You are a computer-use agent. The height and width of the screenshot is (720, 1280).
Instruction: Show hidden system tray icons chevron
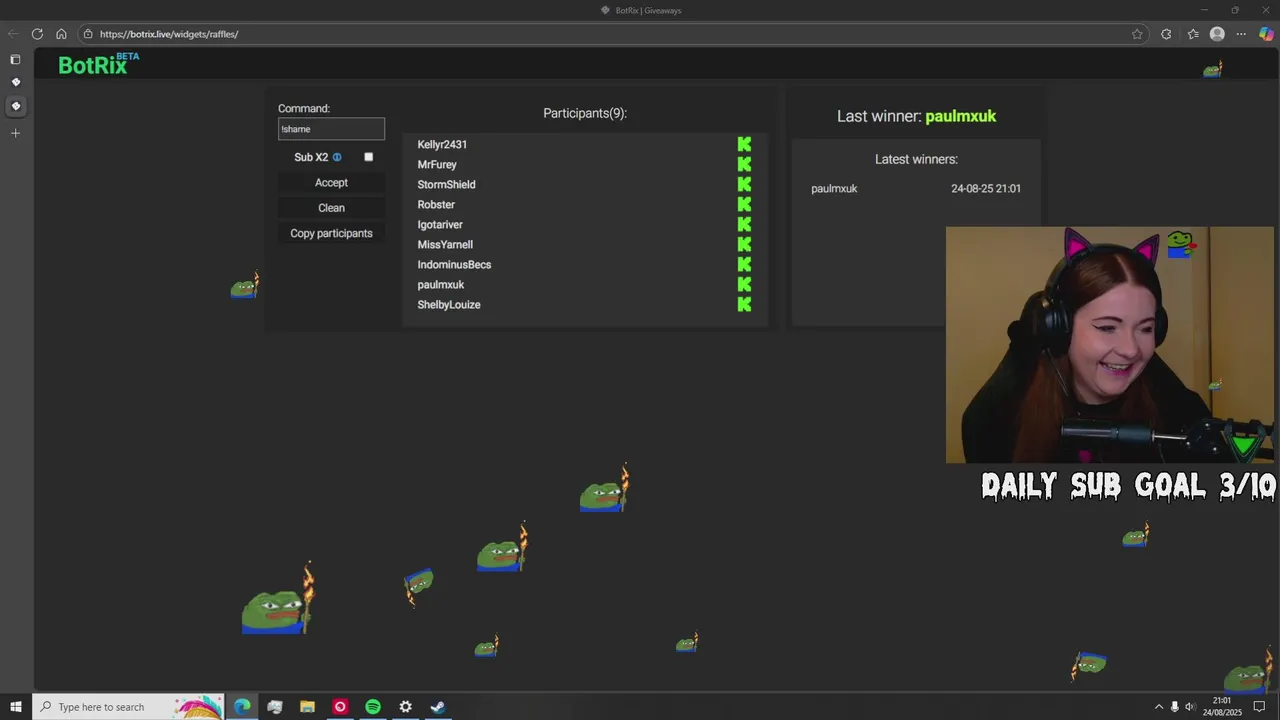point(1159,707)
